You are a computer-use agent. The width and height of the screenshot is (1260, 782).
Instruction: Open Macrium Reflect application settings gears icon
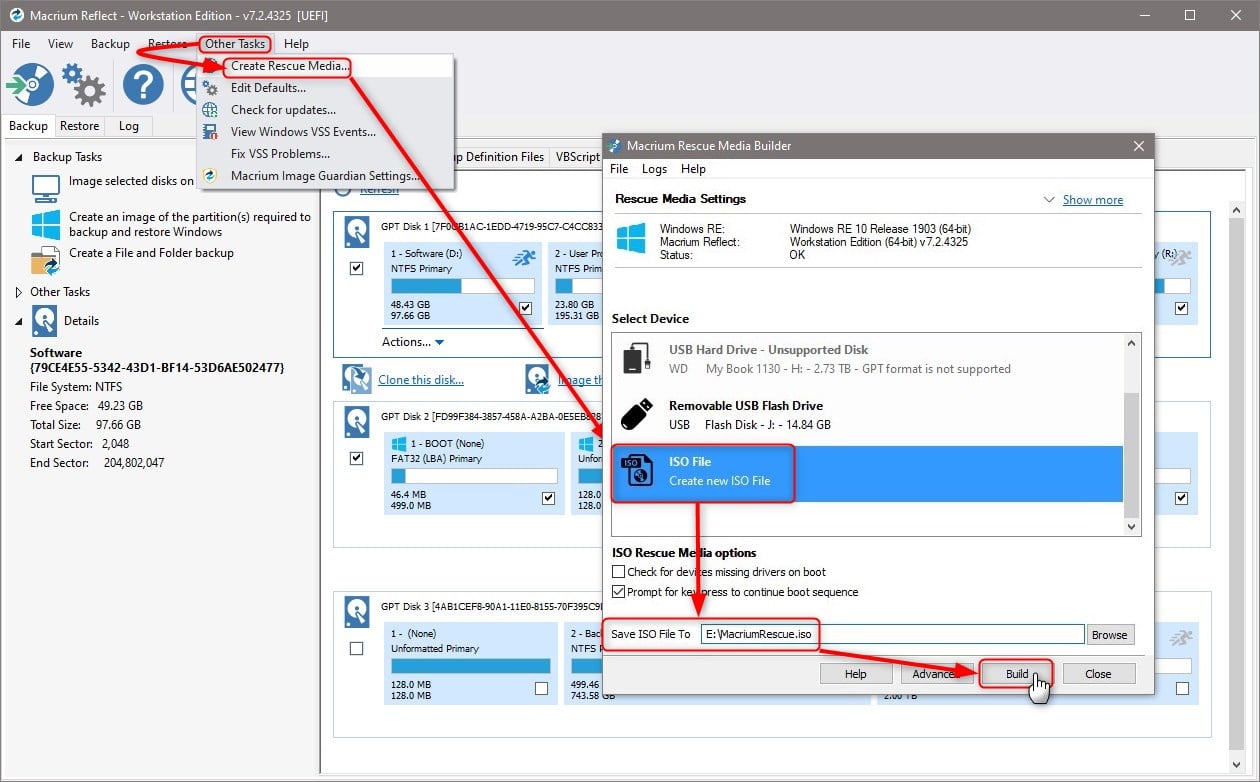click(84, 84)
